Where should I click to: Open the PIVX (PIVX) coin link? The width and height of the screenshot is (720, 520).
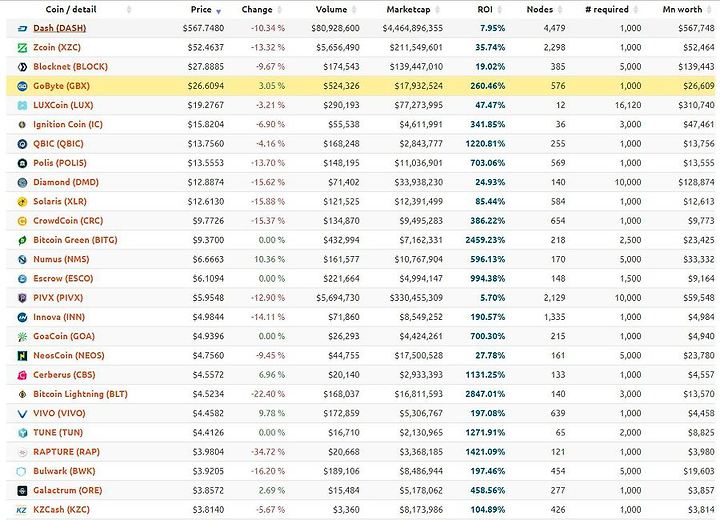click(58, 298)
